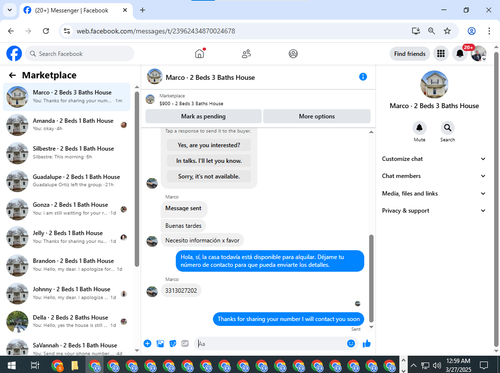Screen dimensions: 500x373
Task: Open the taskbar clock showing 12:59 AM
Action: (458, 365)
